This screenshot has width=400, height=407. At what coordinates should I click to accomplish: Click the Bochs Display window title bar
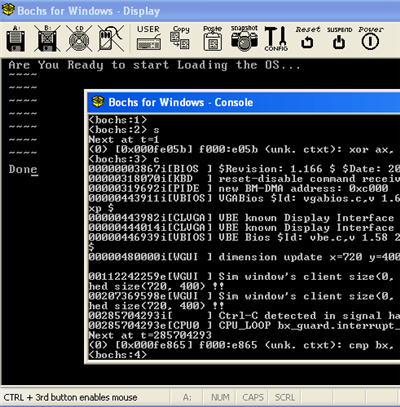tap(200, 11)
